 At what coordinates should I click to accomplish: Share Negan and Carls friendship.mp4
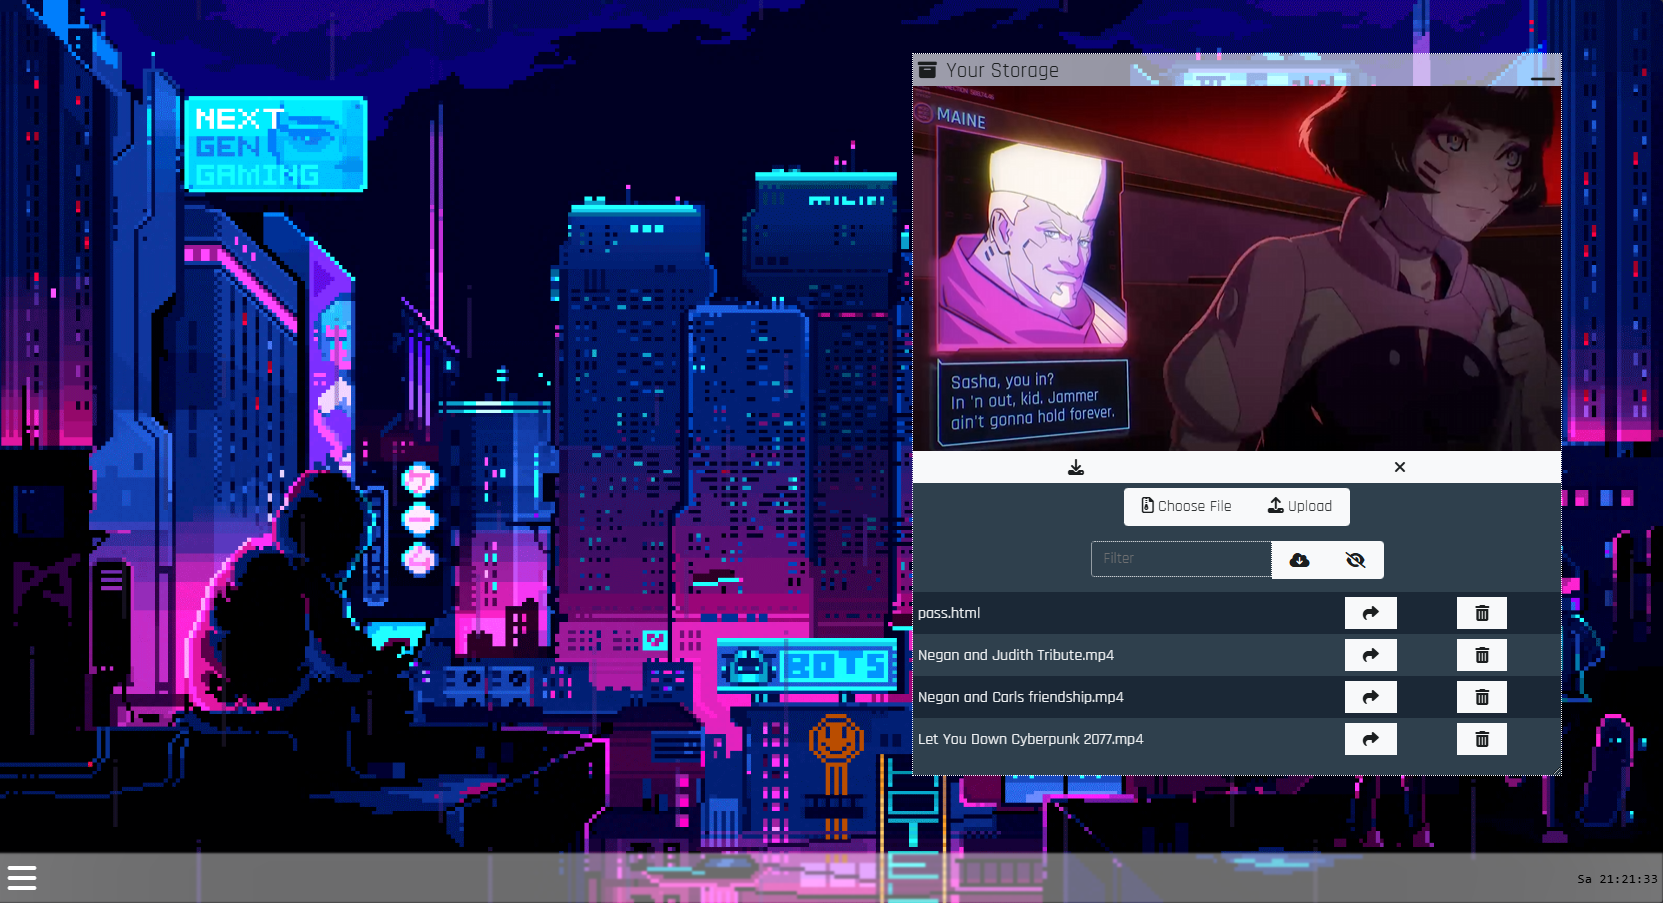click(x=1371, y=697)
